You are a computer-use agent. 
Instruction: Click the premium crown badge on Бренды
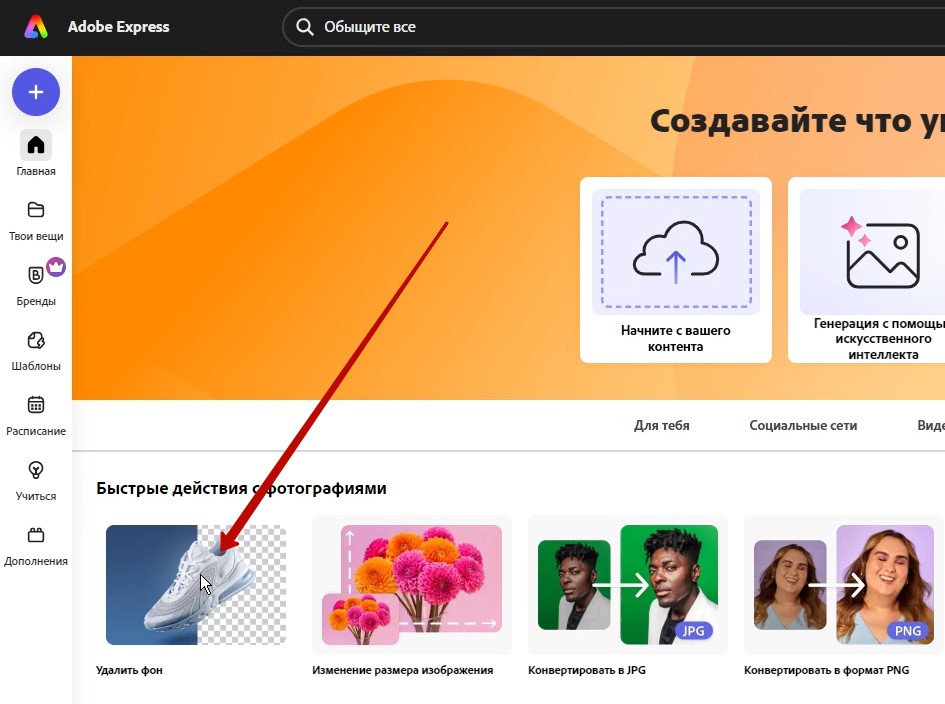tap(56, 266)
